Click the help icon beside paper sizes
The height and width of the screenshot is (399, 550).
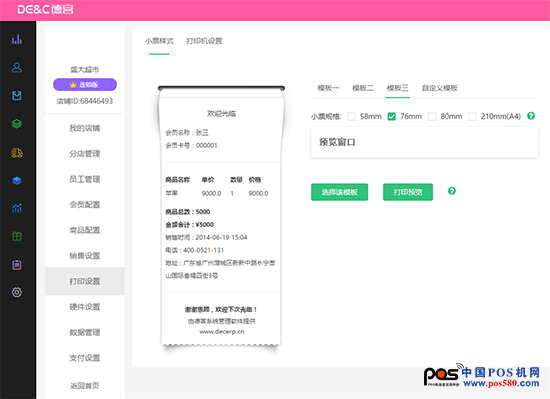coord(531,116)
